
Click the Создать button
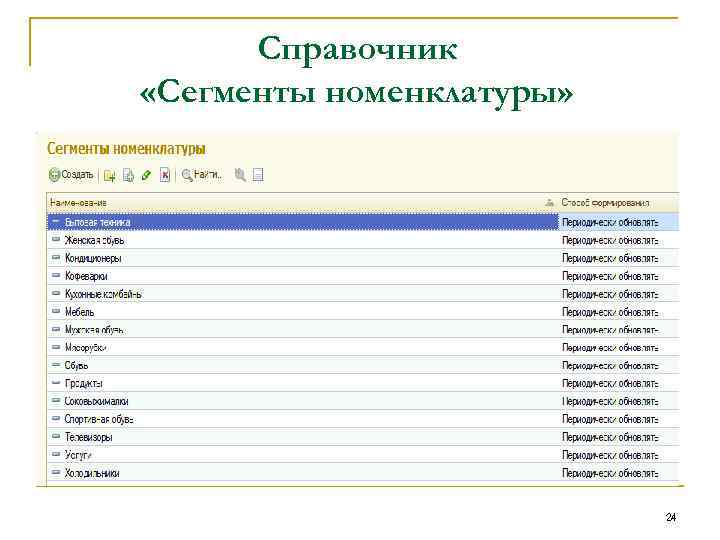click(71, 175)
